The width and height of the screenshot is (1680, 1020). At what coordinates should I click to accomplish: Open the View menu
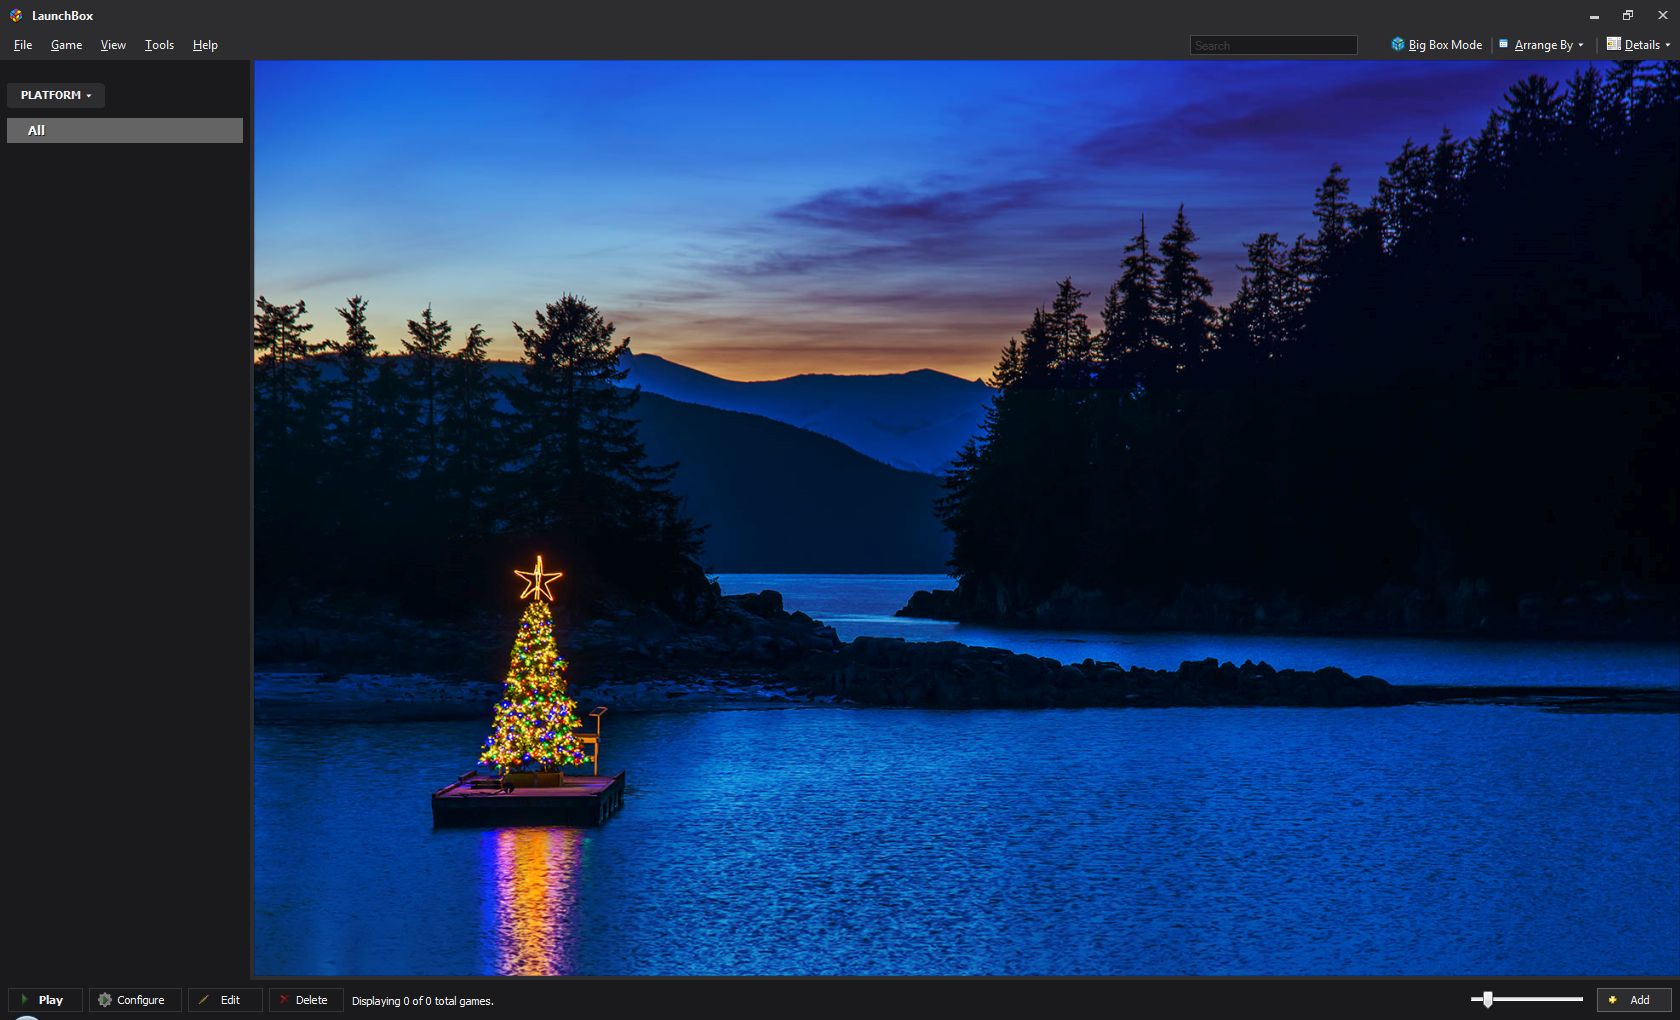point(113,45)
